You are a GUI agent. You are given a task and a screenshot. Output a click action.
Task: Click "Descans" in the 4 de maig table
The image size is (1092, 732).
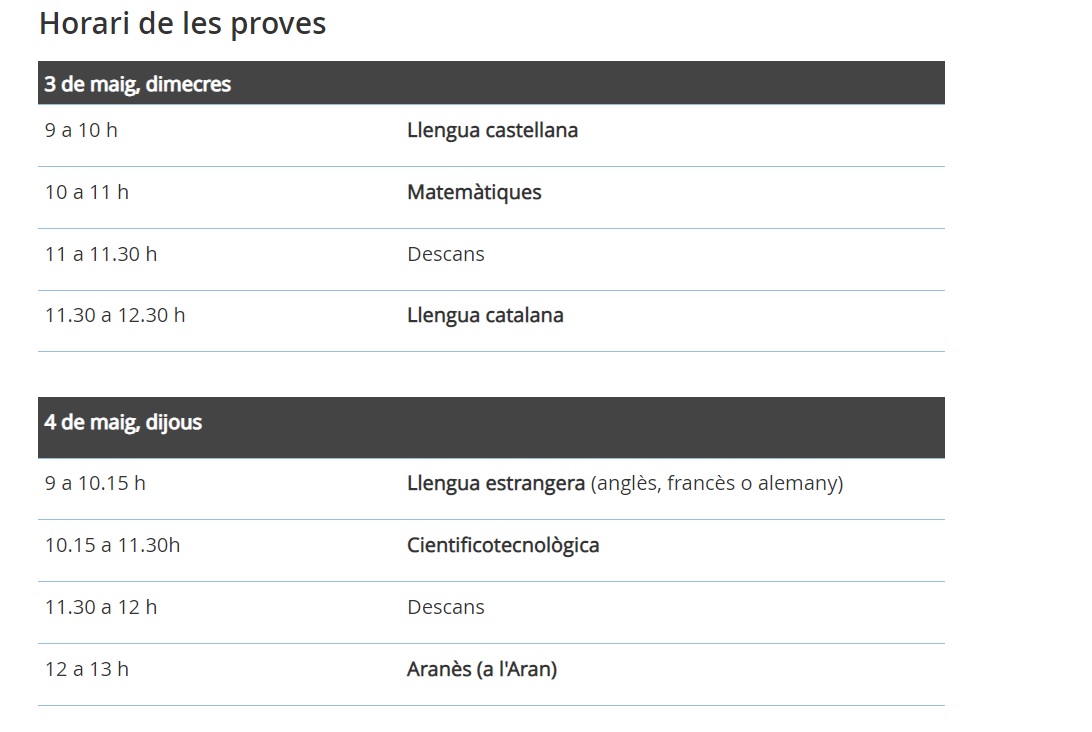[x=446, y=607]
